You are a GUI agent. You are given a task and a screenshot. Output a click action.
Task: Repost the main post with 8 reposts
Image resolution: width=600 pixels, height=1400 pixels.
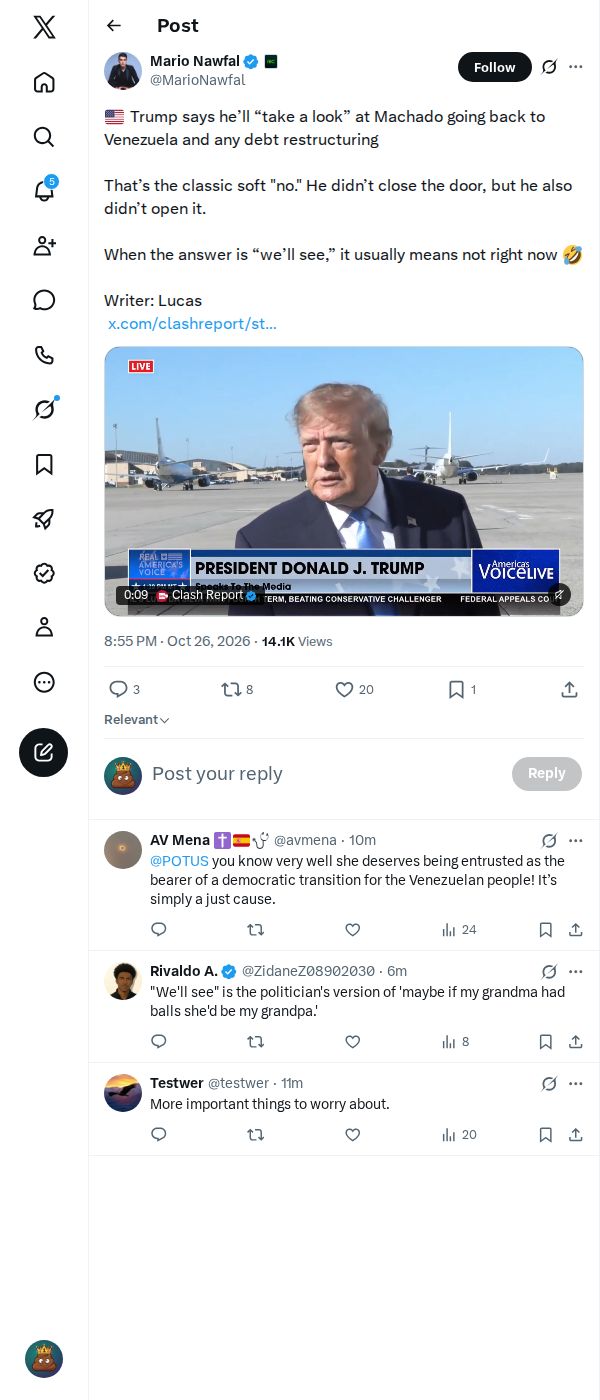[x=237, y=690]
